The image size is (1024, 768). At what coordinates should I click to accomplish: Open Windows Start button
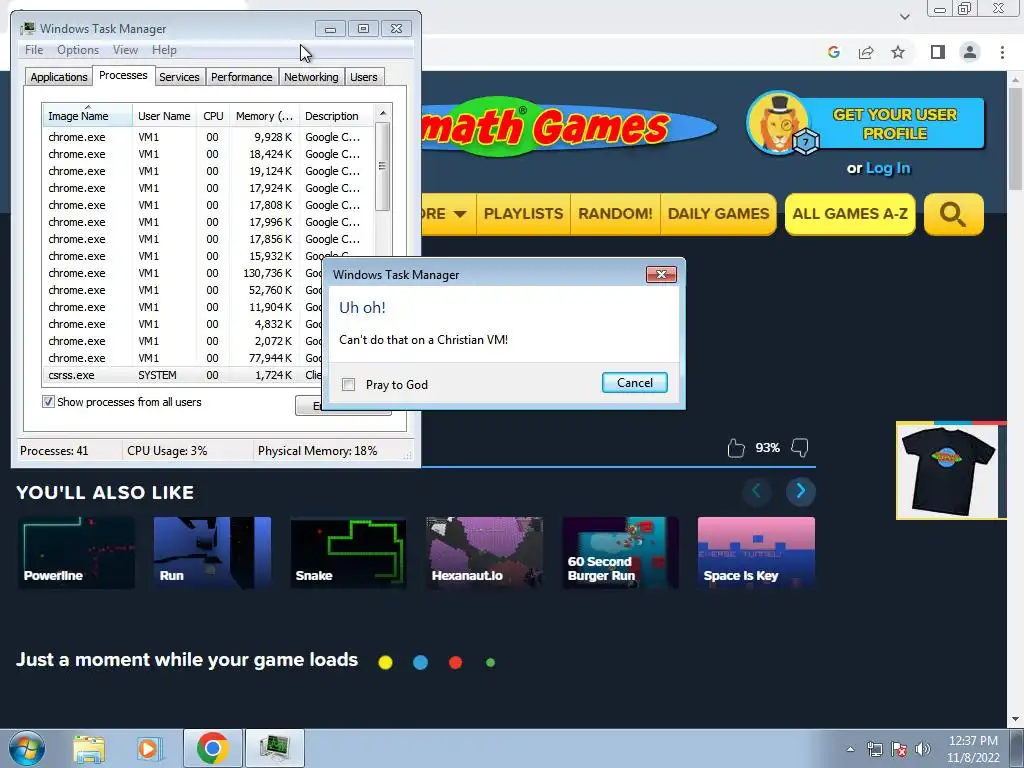pyautogui.click(x=27, y=748)
